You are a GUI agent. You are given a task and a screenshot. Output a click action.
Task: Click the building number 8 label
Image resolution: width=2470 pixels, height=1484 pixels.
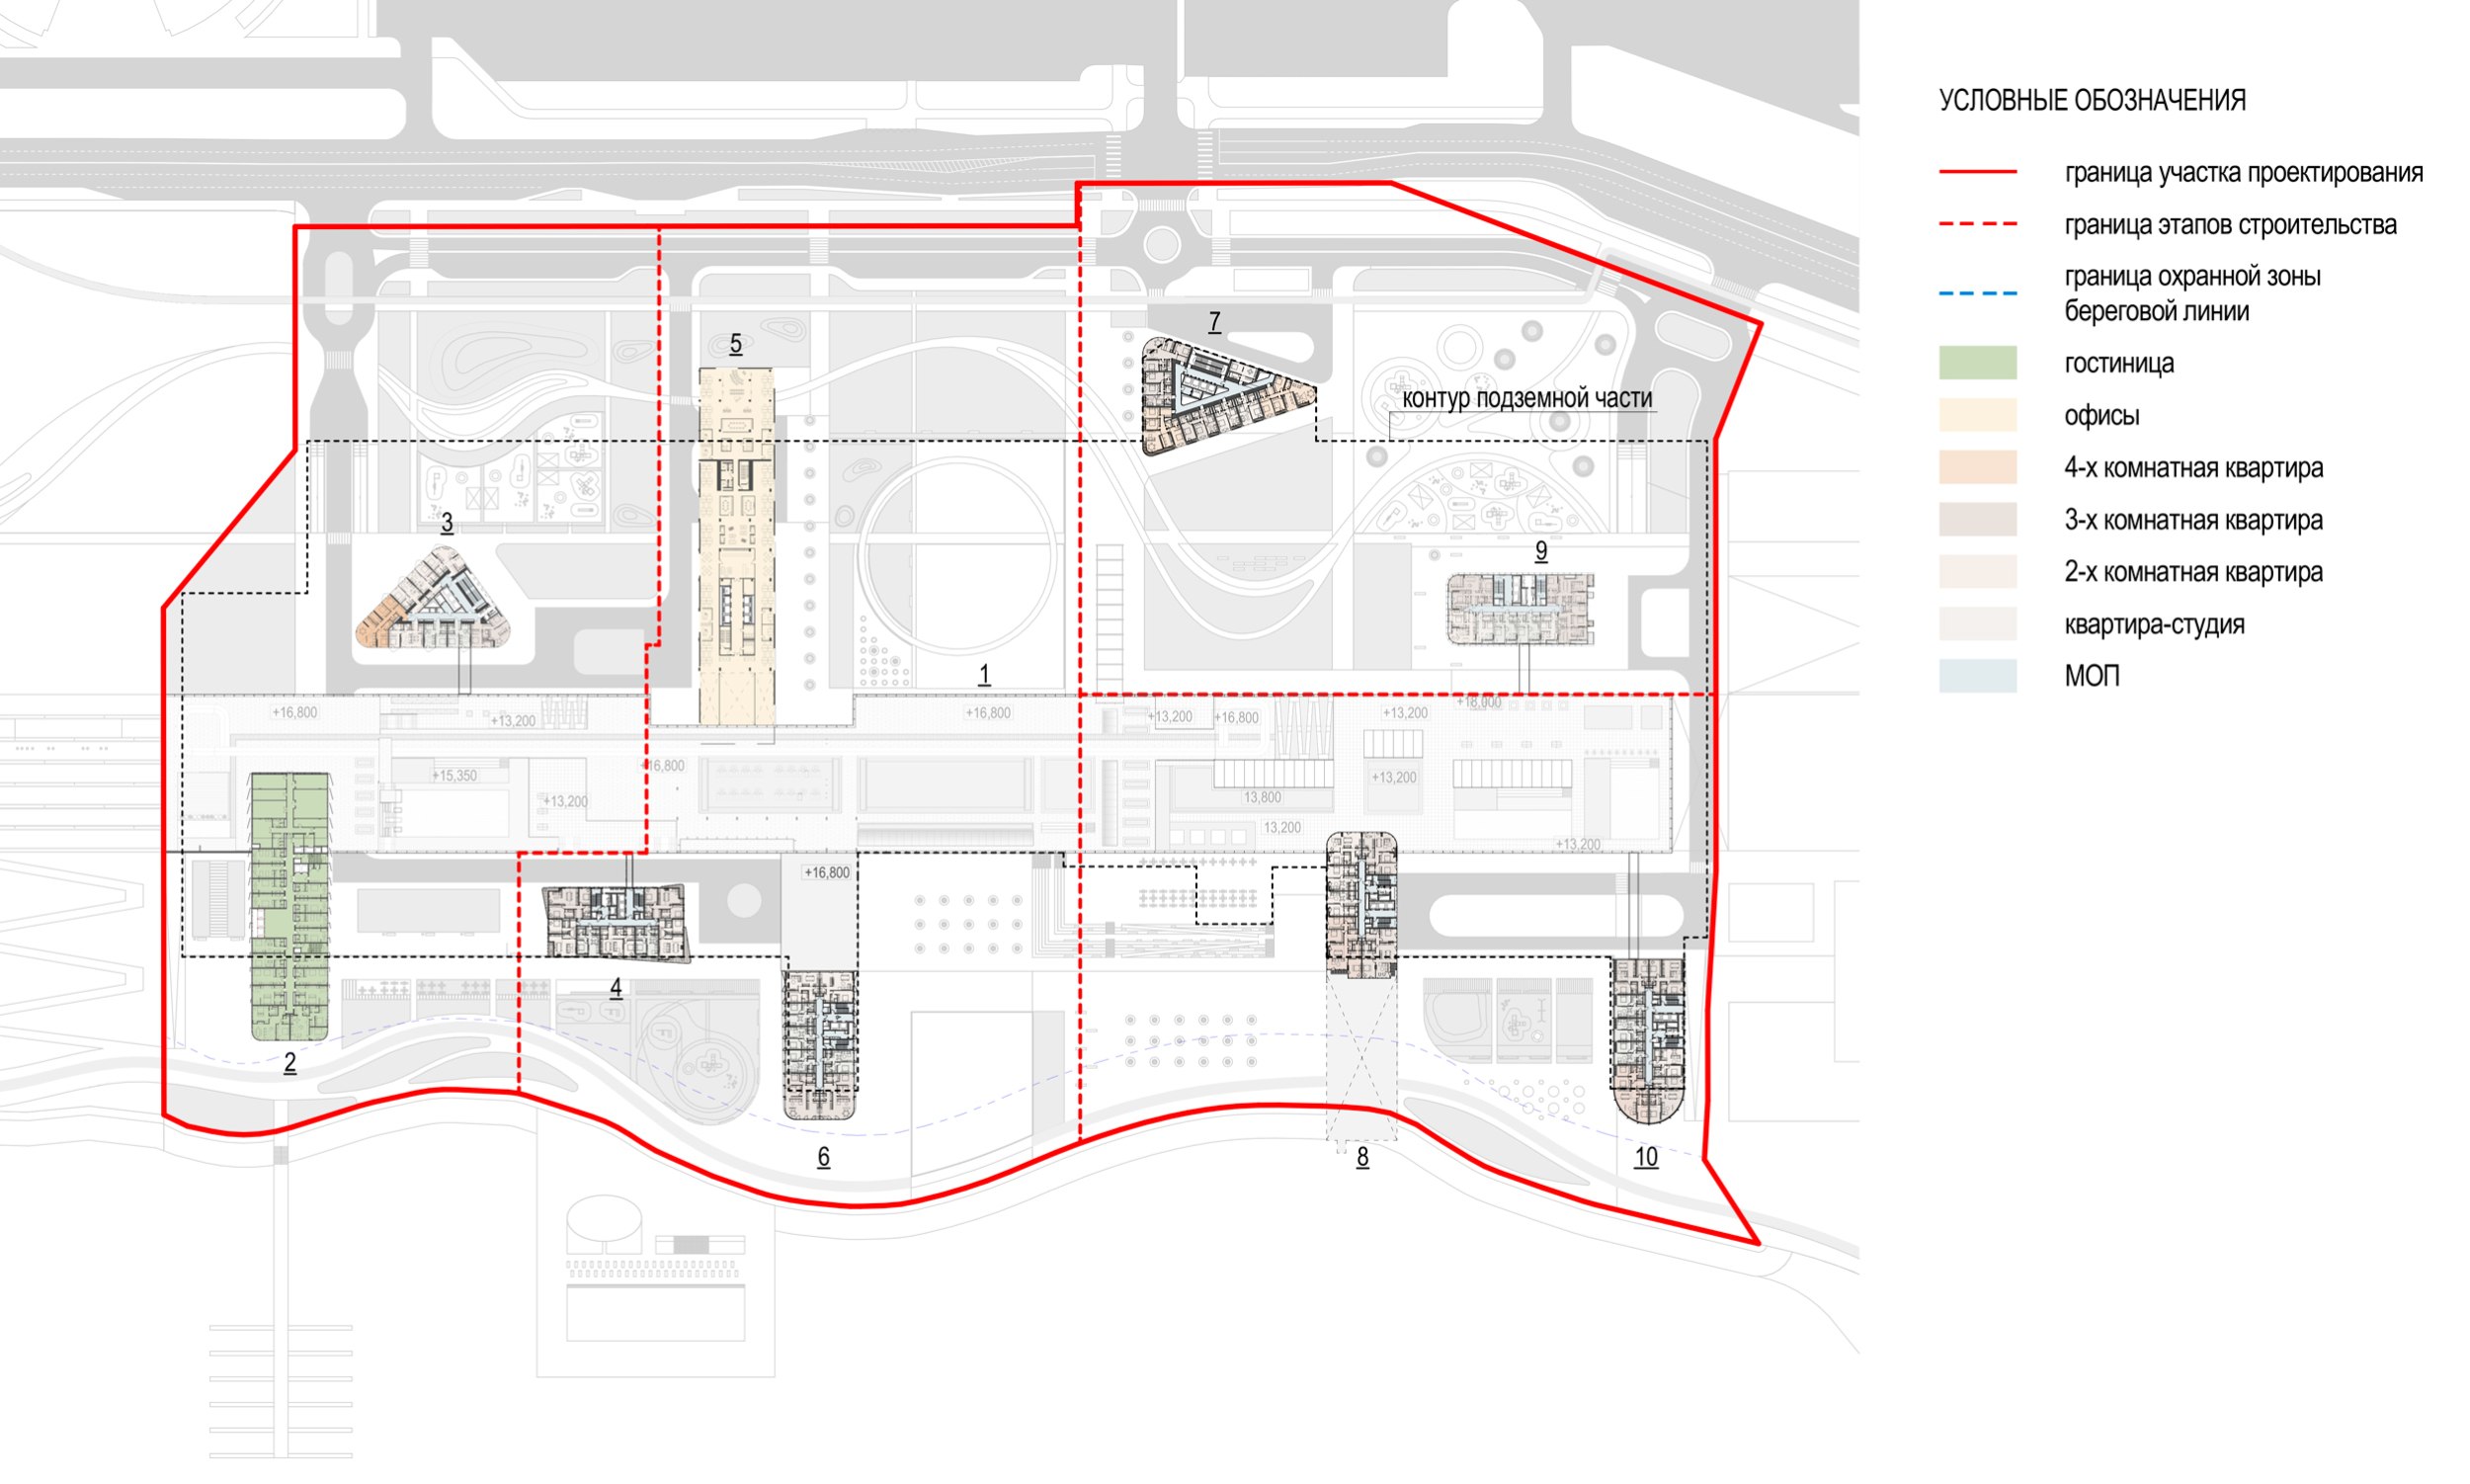1361,1157
